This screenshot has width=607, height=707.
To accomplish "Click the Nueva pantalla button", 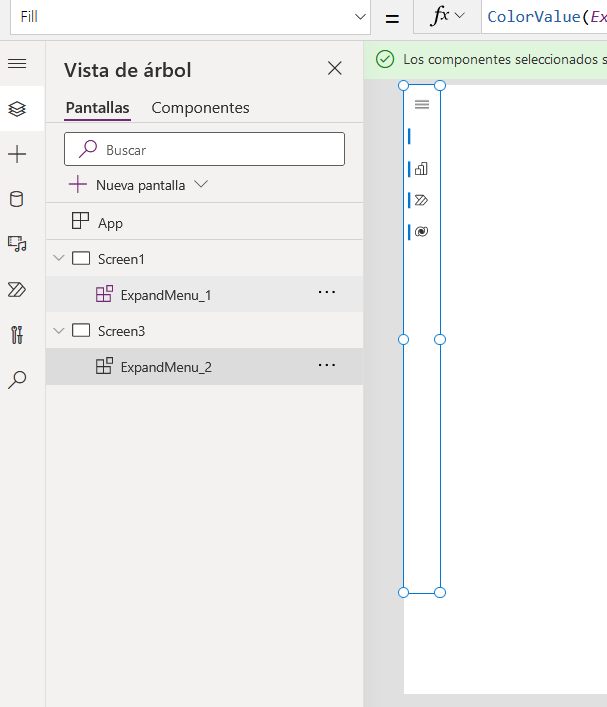I will tap(127, 185).
